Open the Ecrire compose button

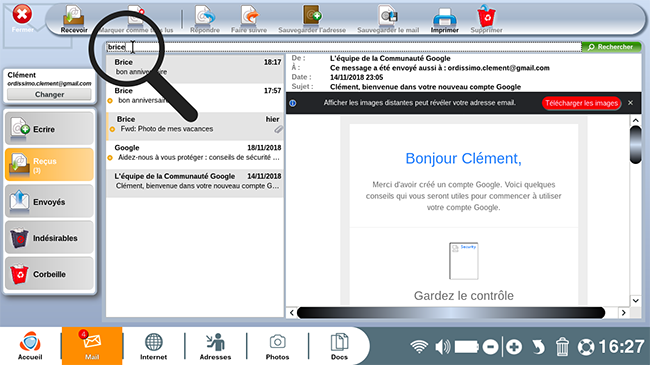(49, 129)
